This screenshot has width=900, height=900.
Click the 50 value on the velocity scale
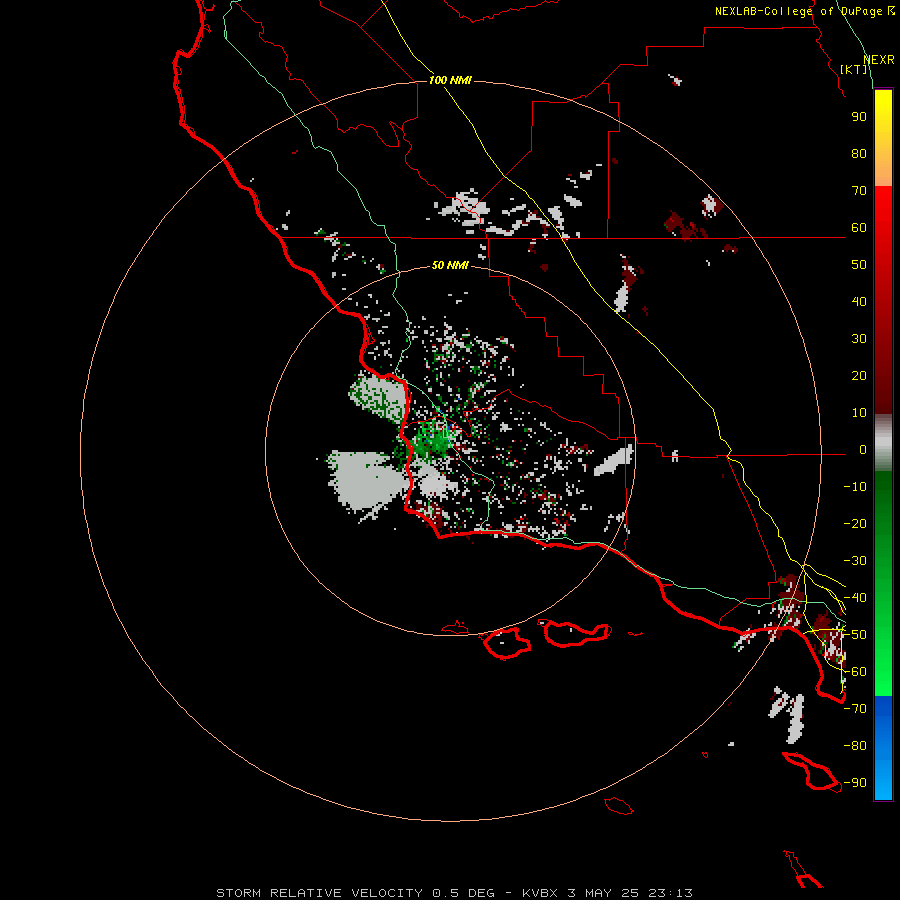pos(859,265)
